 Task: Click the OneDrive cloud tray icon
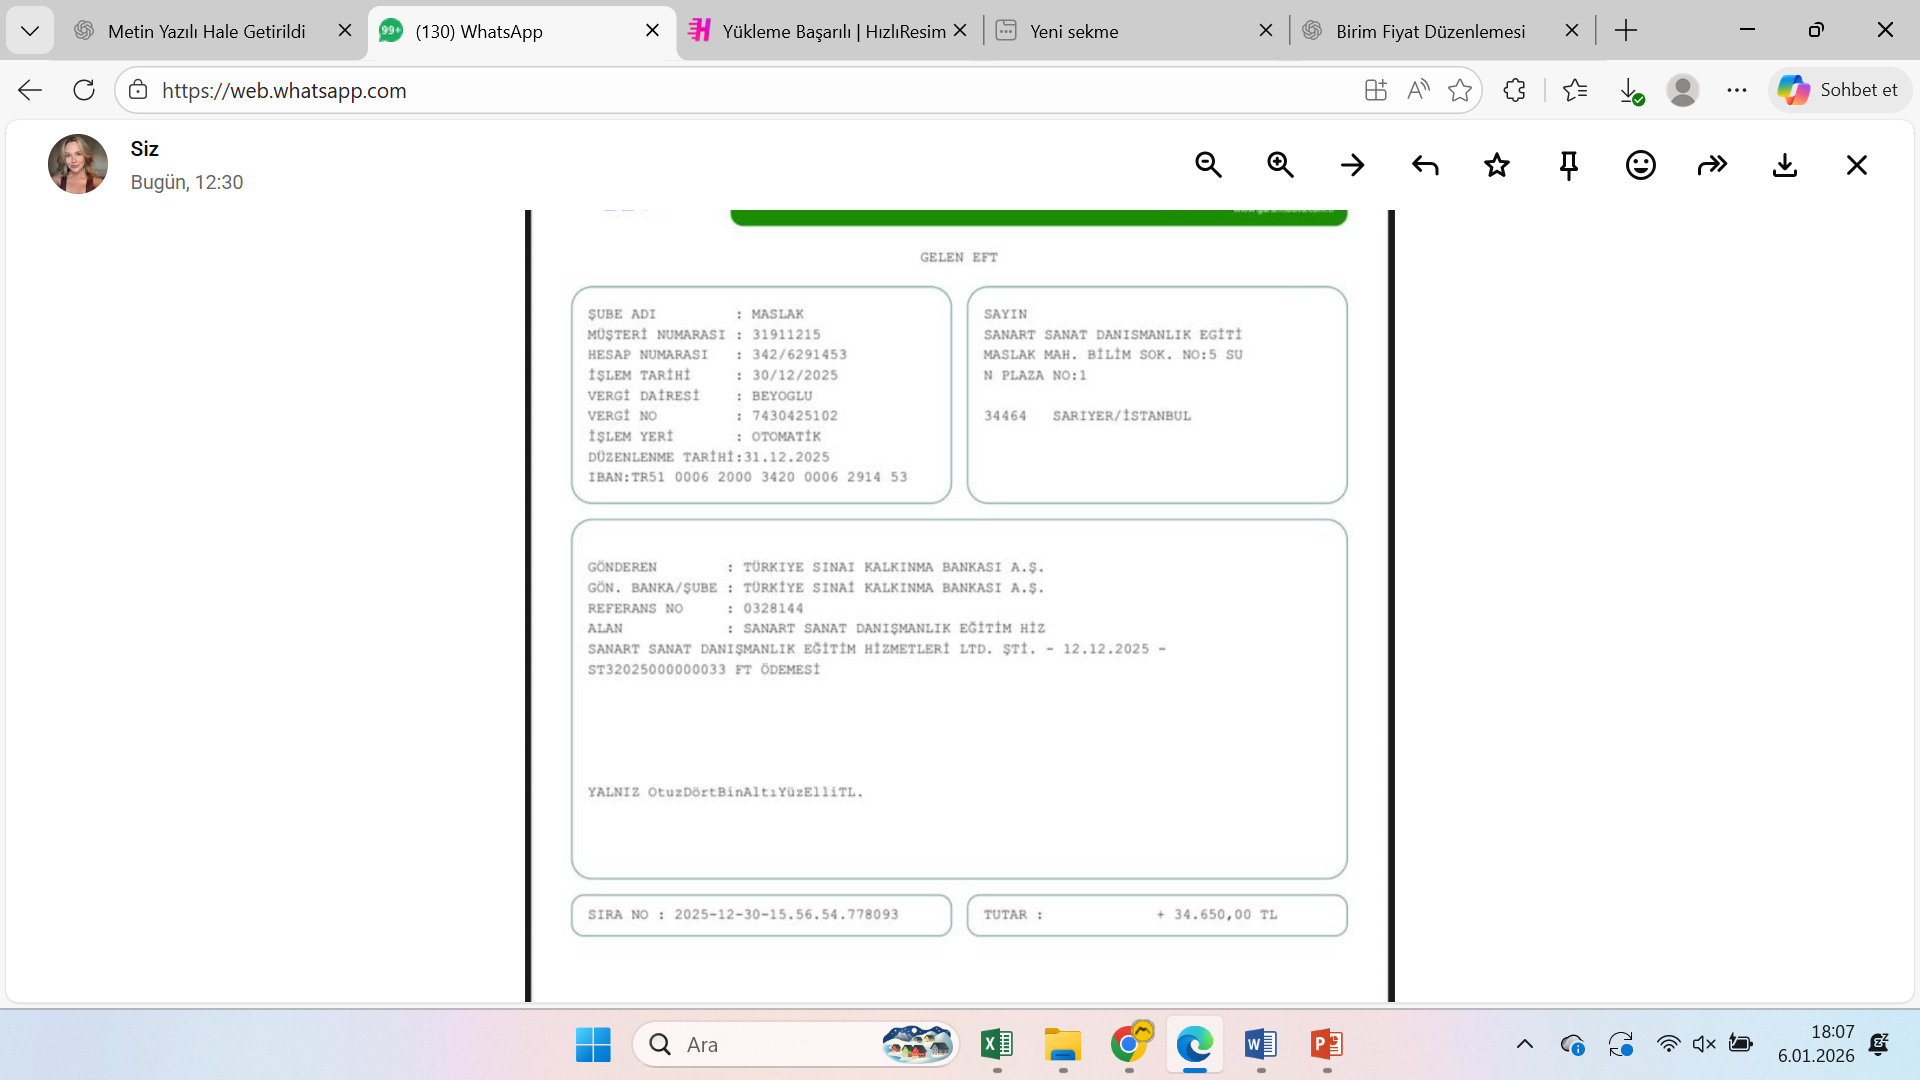coord(1572,1045)
